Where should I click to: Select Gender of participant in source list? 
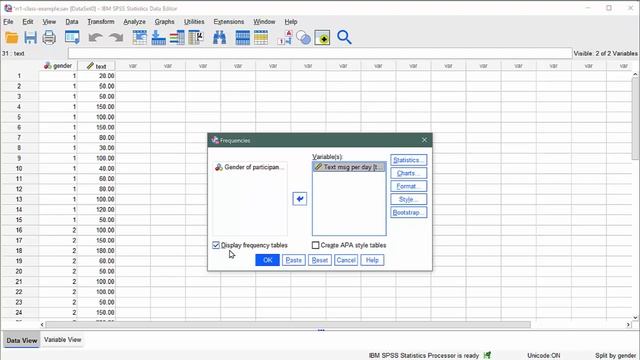(249, 167)
